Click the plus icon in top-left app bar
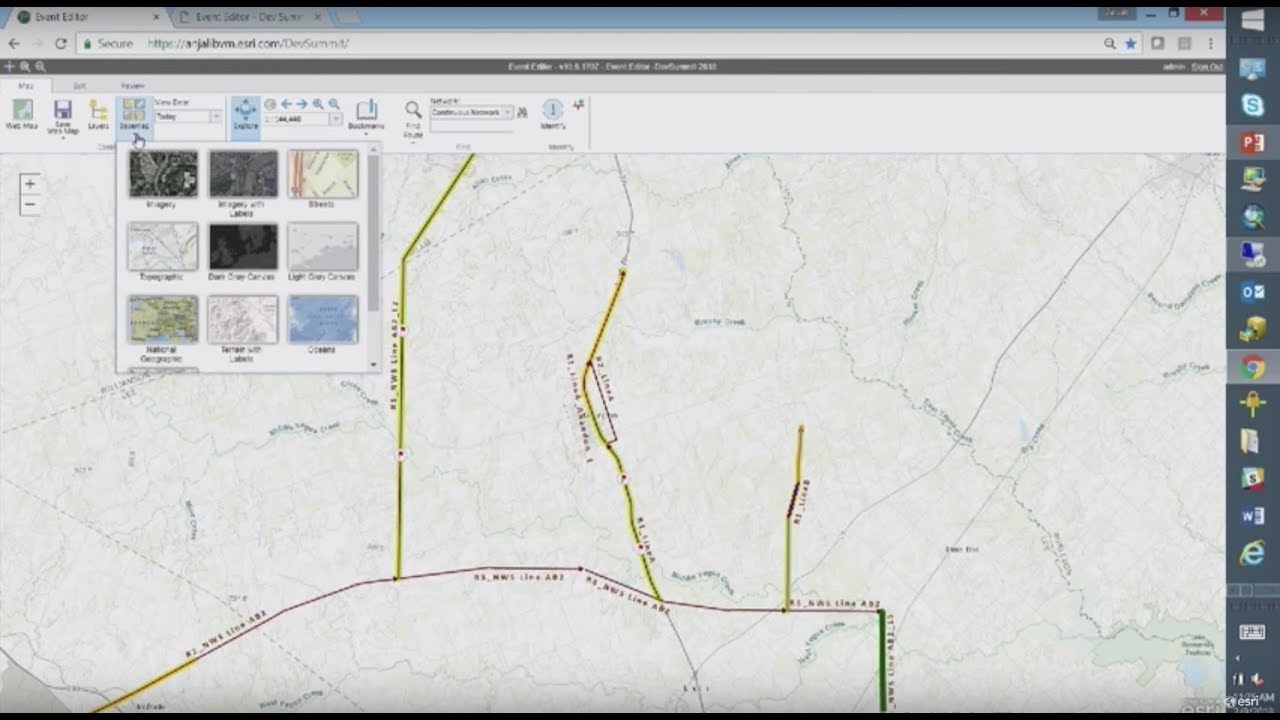 click(x=9, y=66)
